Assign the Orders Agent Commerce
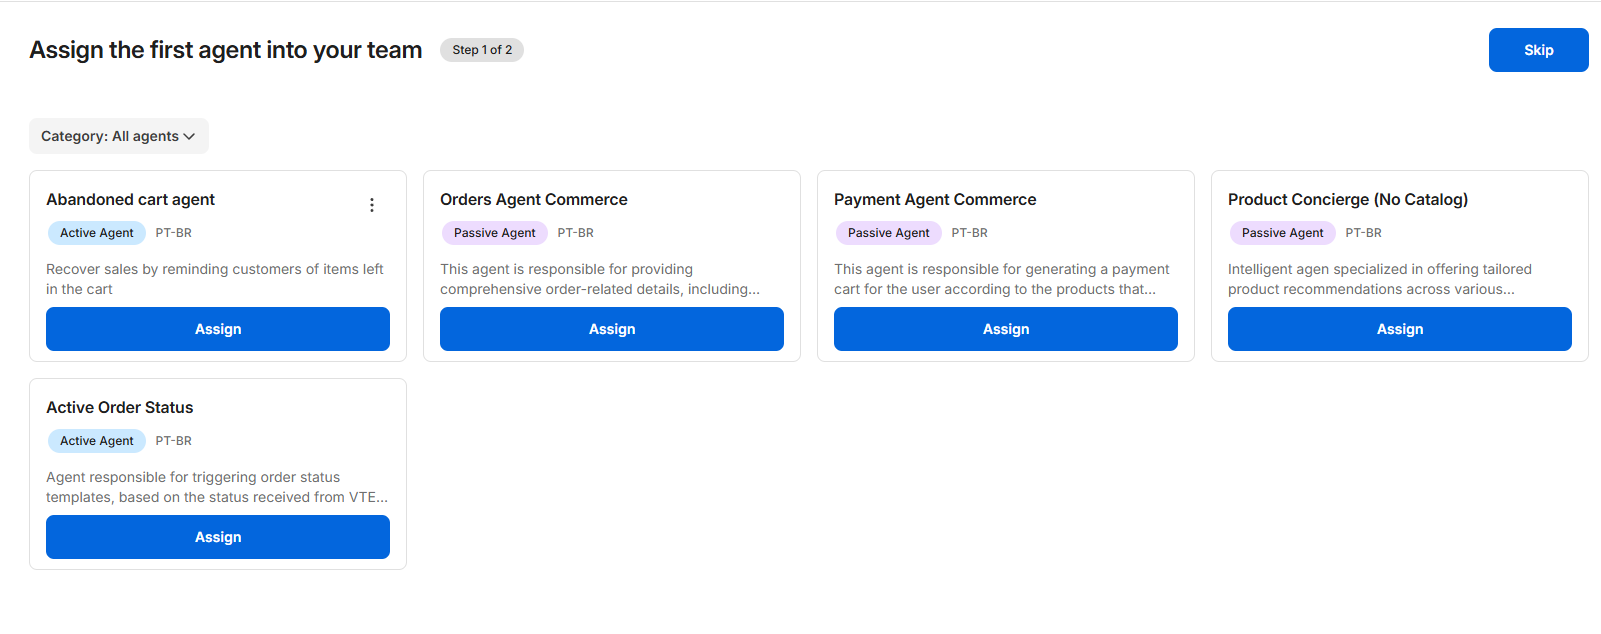Viewport: 1601px width, 634px height. point(612,329)
